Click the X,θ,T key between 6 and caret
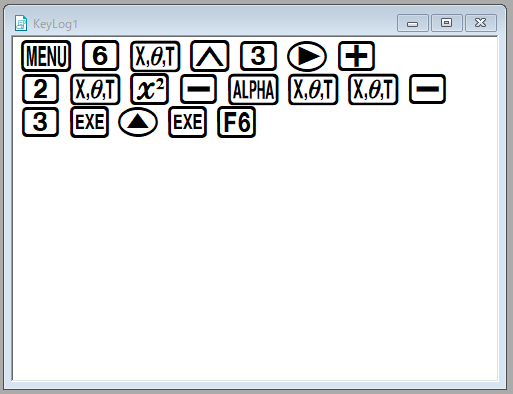Image resolution: width=513 pixels, height=394 pixels. click(155, 56)
